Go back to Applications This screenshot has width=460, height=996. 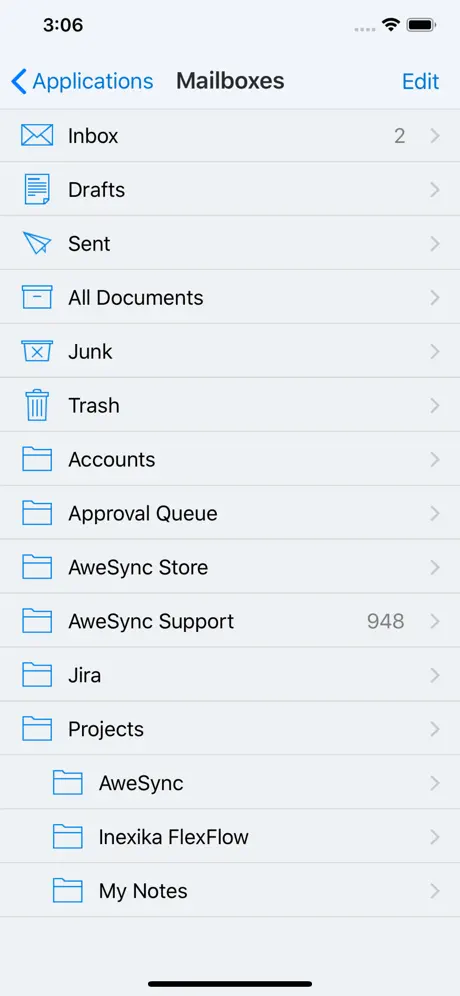pos(82,81)
